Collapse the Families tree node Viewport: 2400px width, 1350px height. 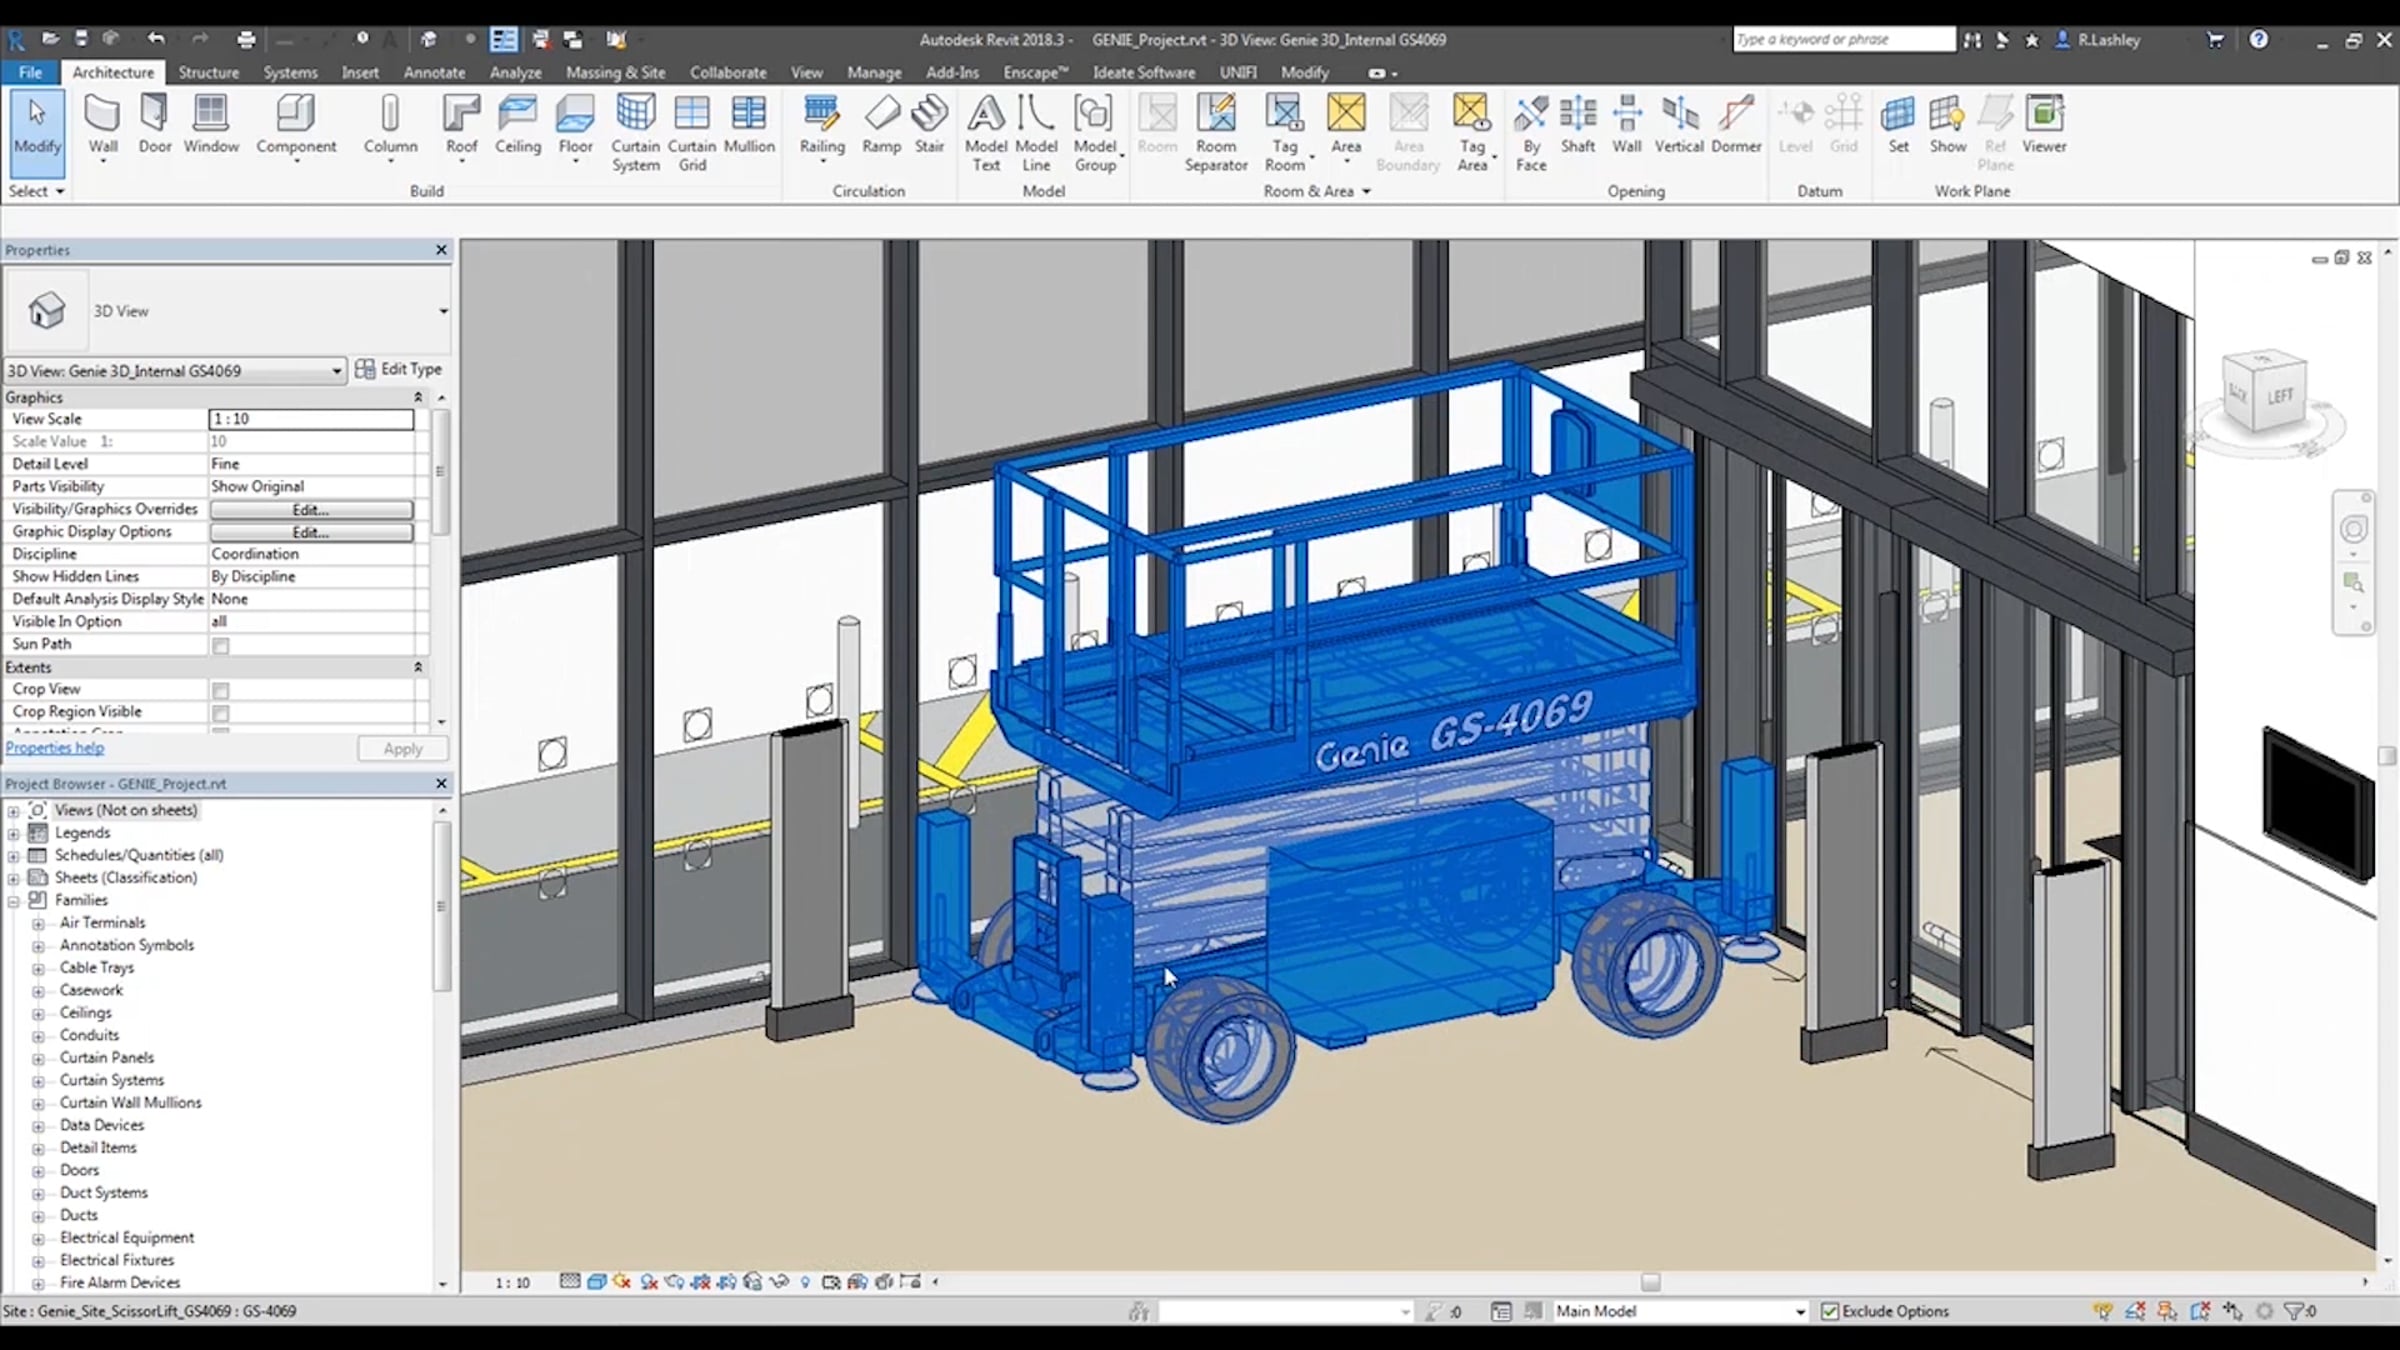point(14,901)
